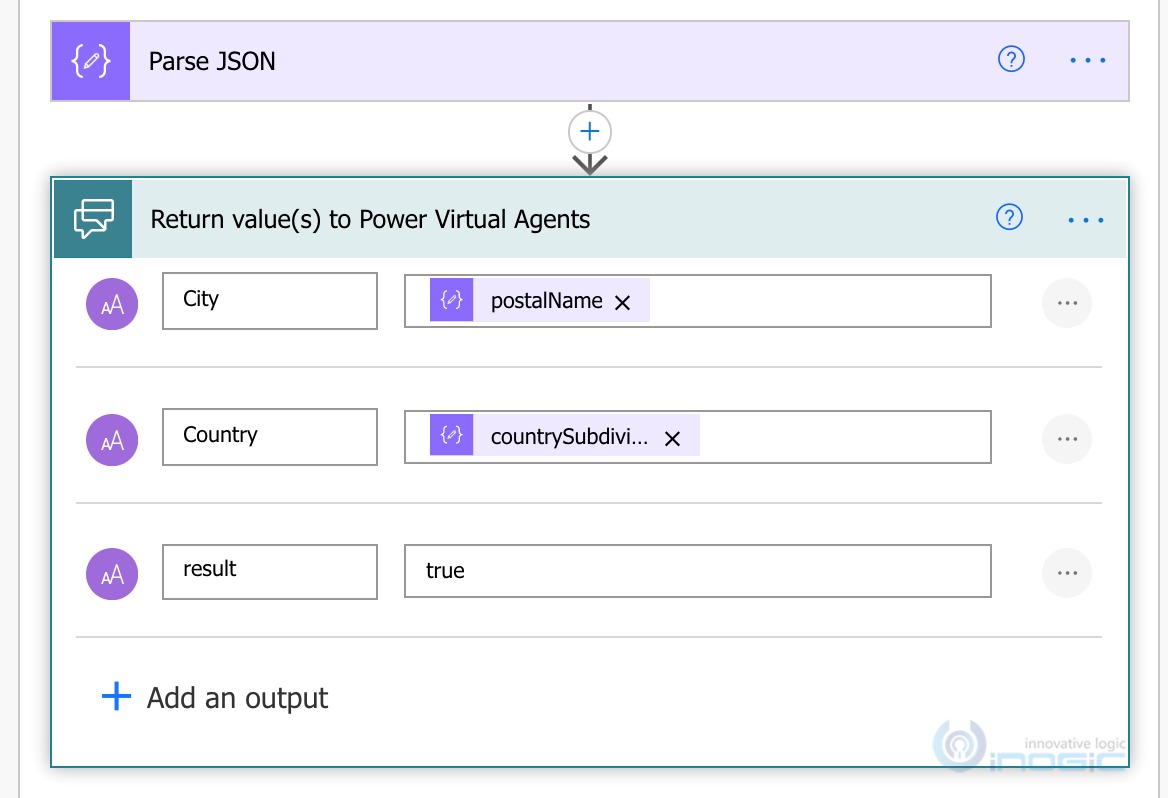Remove the countrySubdivision dynamic token
The height and width of the screenshot is (798, 1168).
click(x=672, y=438)
